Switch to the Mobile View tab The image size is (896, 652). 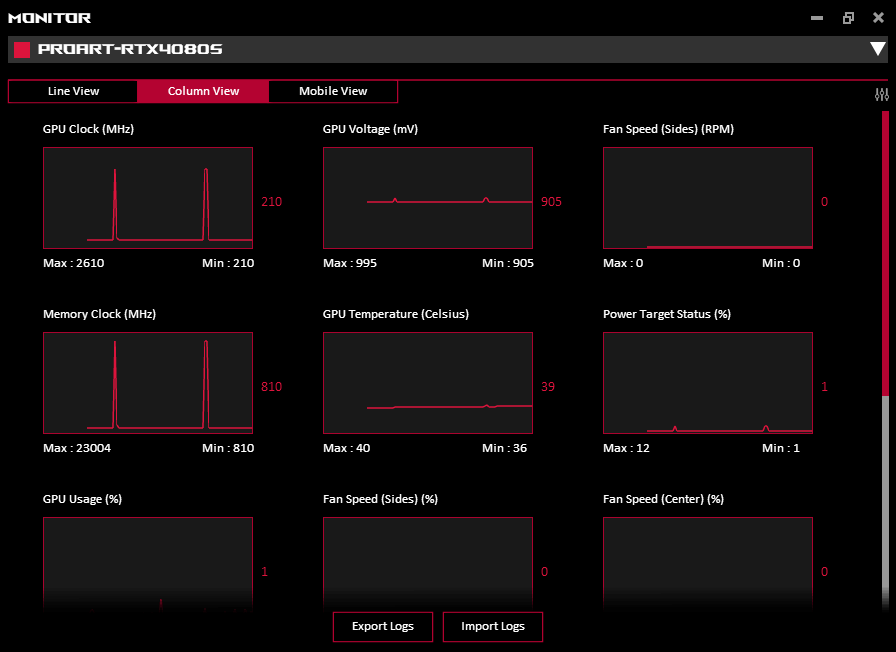point(333,91)
